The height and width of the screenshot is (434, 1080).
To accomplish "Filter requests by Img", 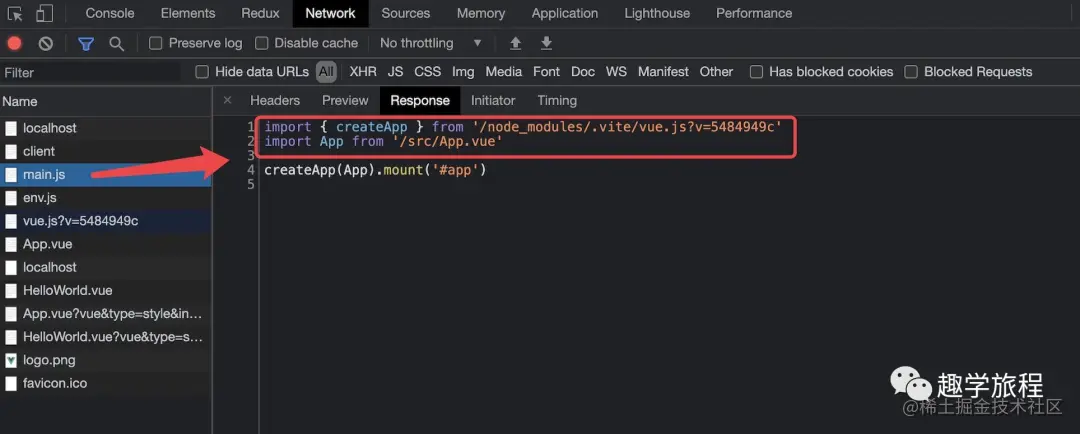I will pos(463,72).
